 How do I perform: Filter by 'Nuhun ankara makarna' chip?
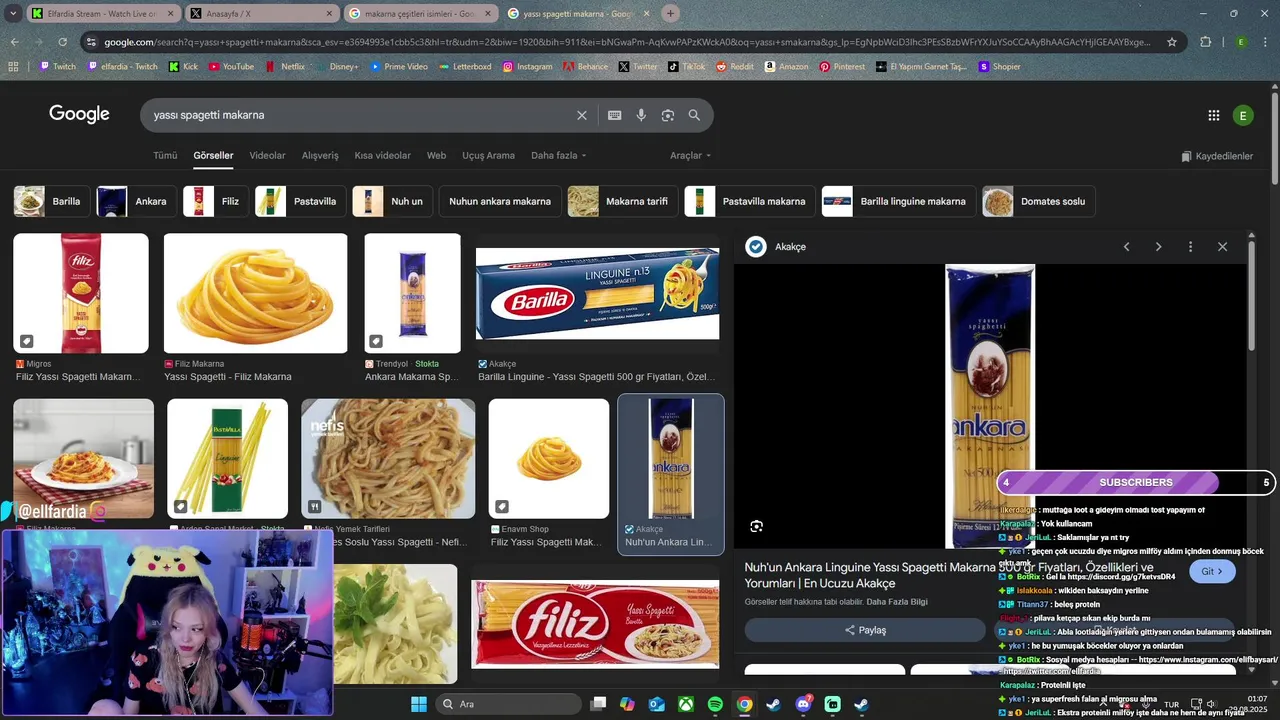point(500,201)
